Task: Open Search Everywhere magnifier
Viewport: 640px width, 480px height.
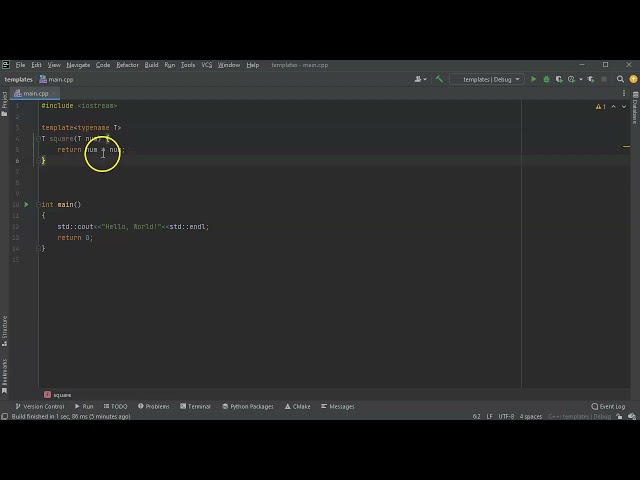Action: 620,79
